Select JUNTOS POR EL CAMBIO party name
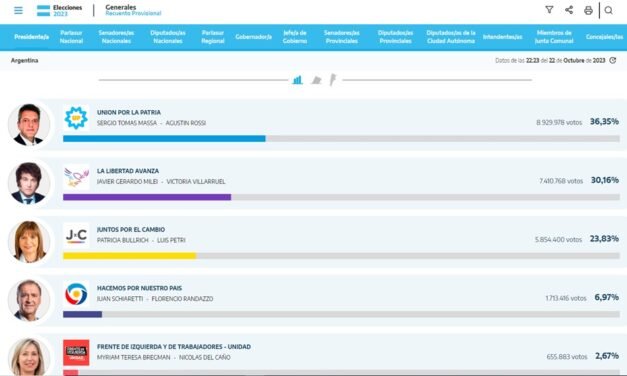 131,230
